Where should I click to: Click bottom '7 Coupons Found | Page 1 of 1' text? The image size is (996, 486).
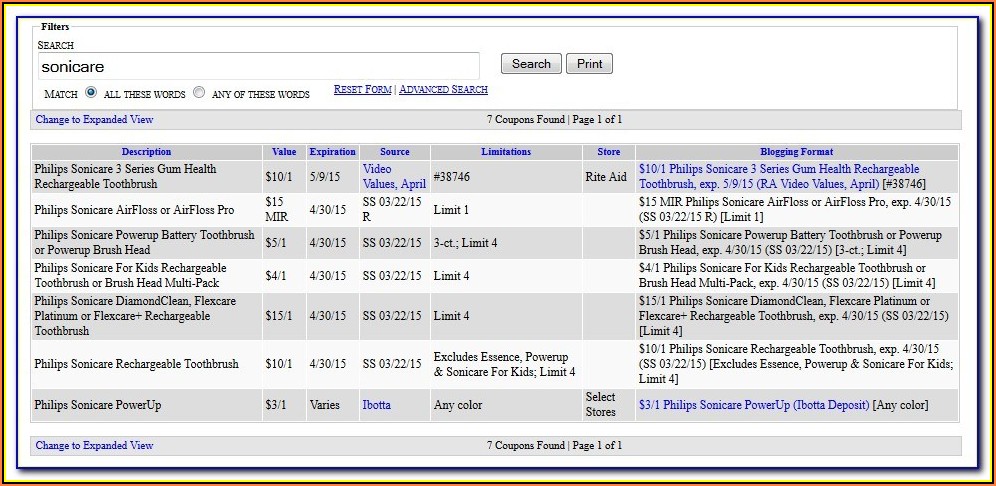(555, 445)
